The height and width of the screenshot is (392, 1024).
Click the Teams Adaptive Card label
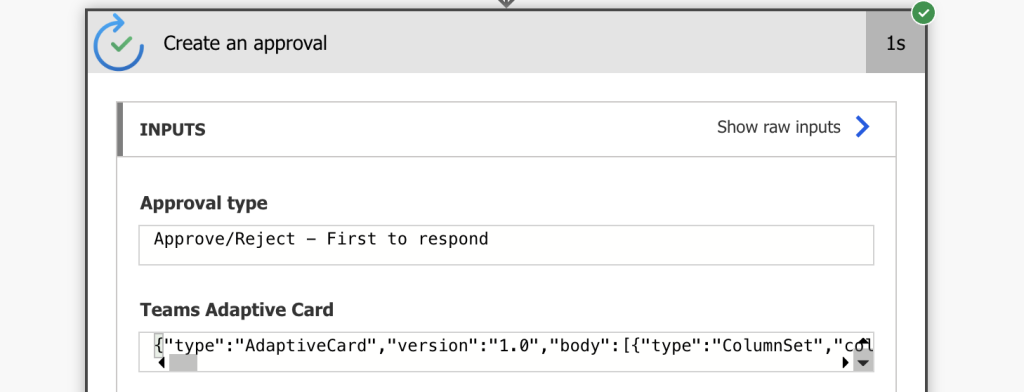click(237, 309)
